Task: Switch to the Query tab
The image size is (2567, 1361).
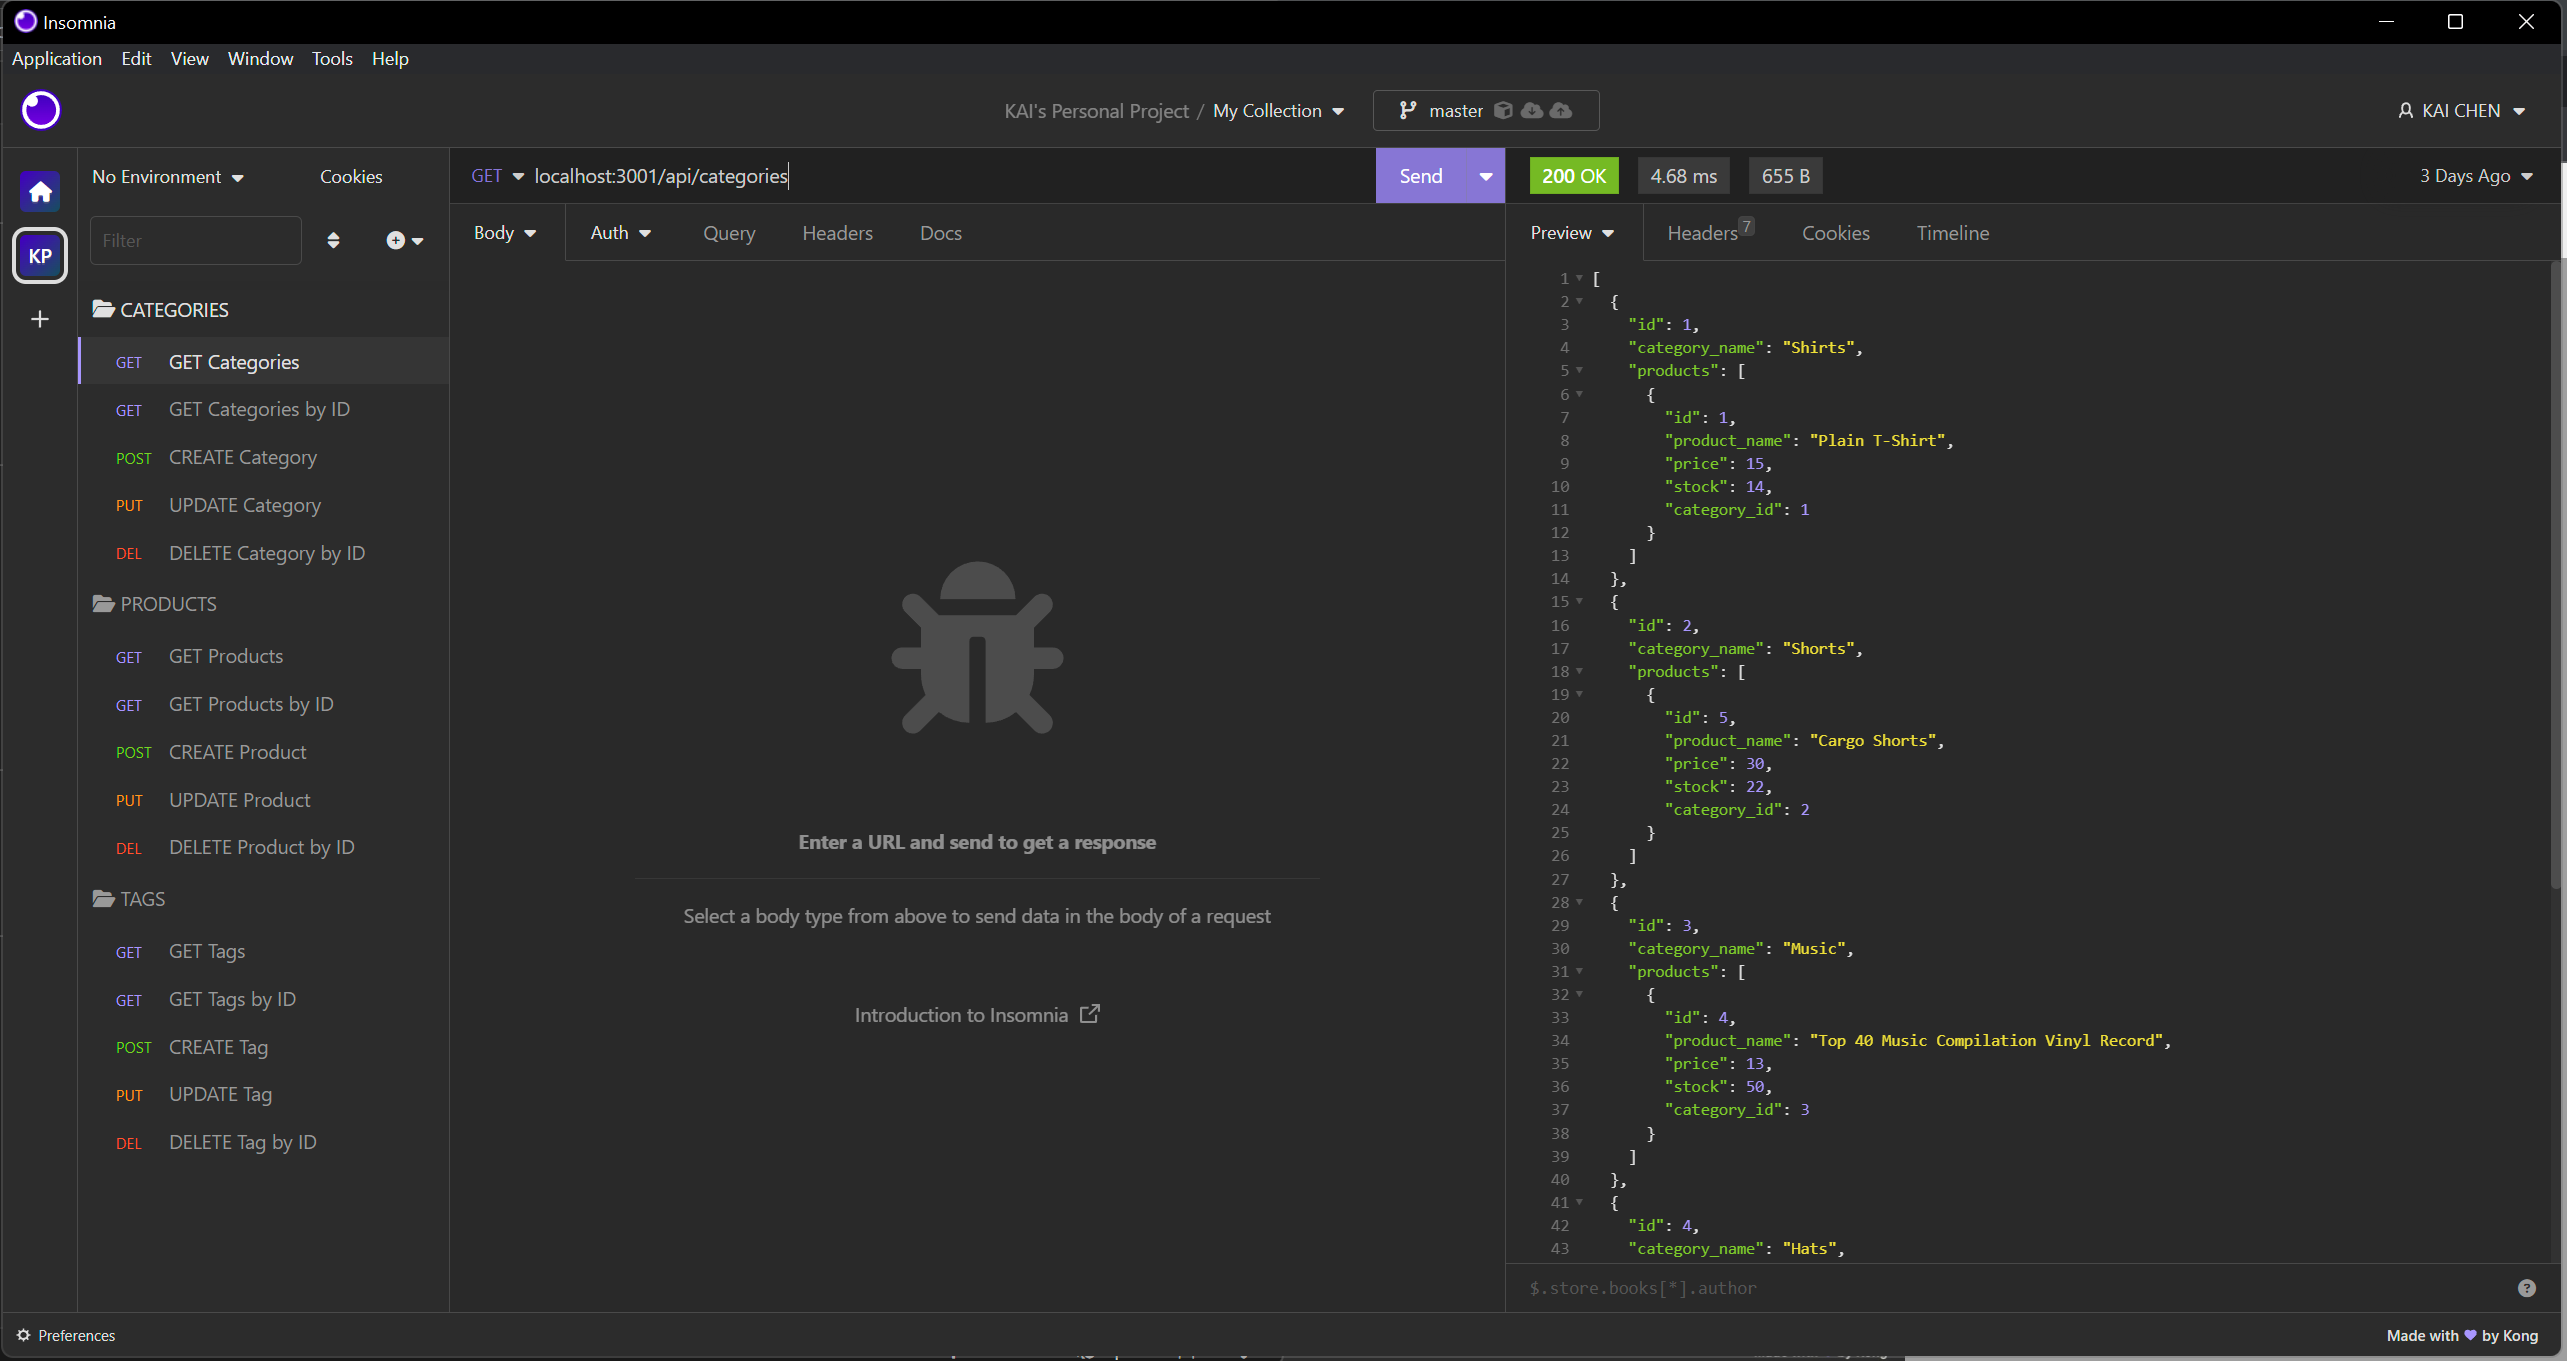Action: [x=729, y=232]
